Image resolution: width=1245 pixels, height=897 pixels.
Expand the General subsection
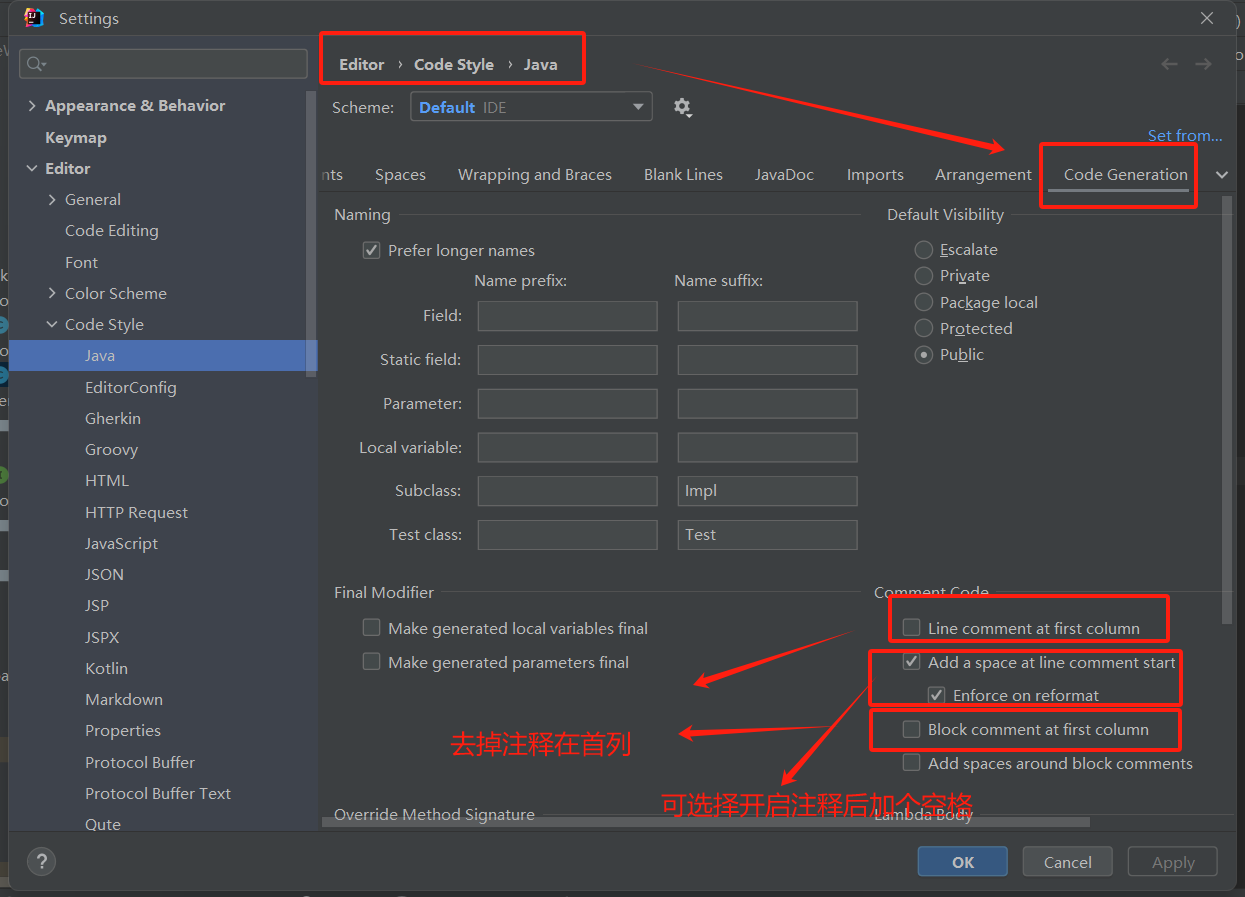[x=52, y=200]
